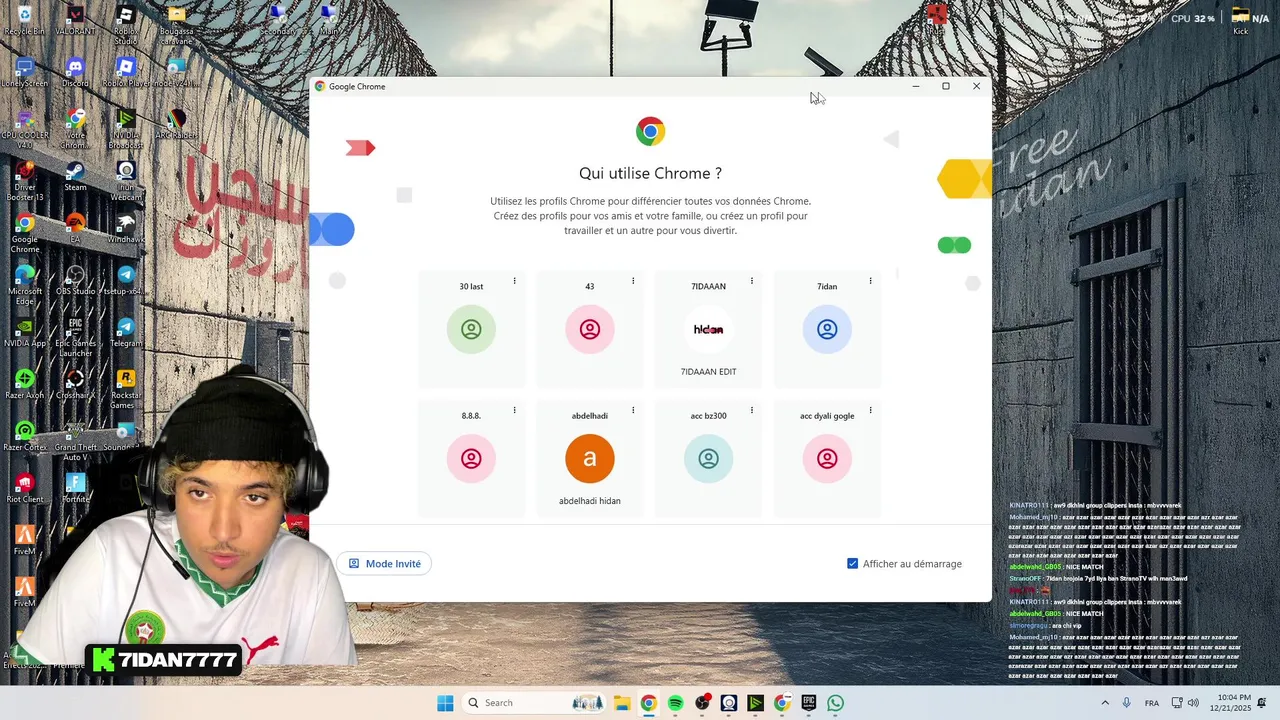
Task: Open more options for acc dyali gogle profile
Action: [x=870, y=410]
